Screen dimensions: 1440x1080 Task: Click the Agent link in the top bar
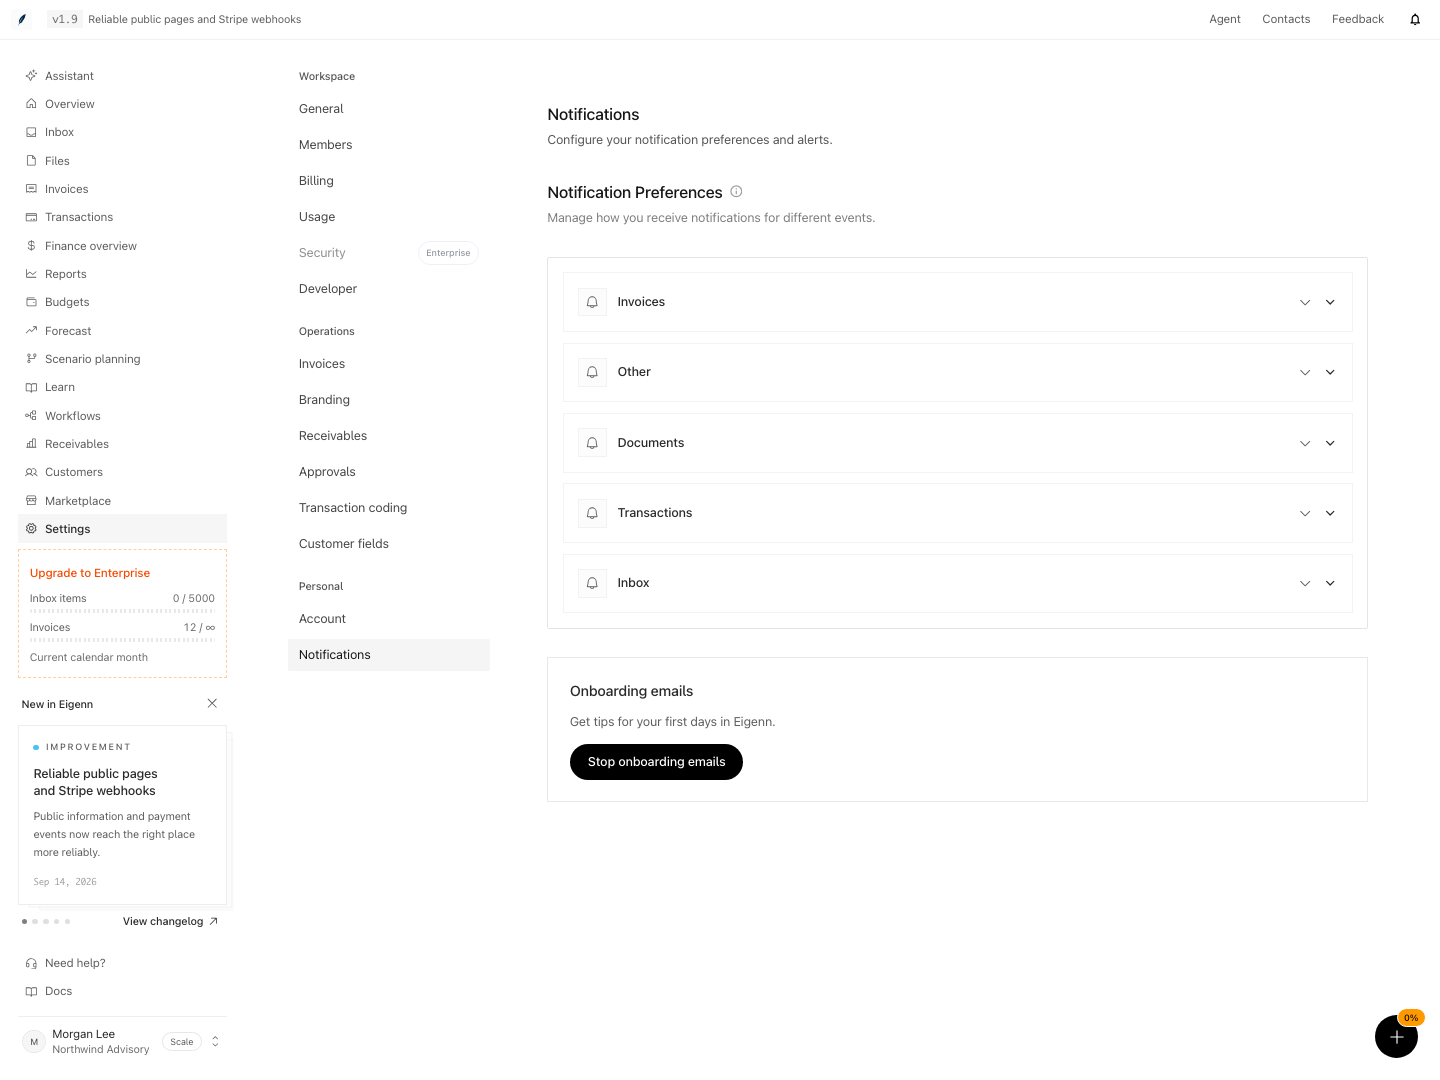1225,19
